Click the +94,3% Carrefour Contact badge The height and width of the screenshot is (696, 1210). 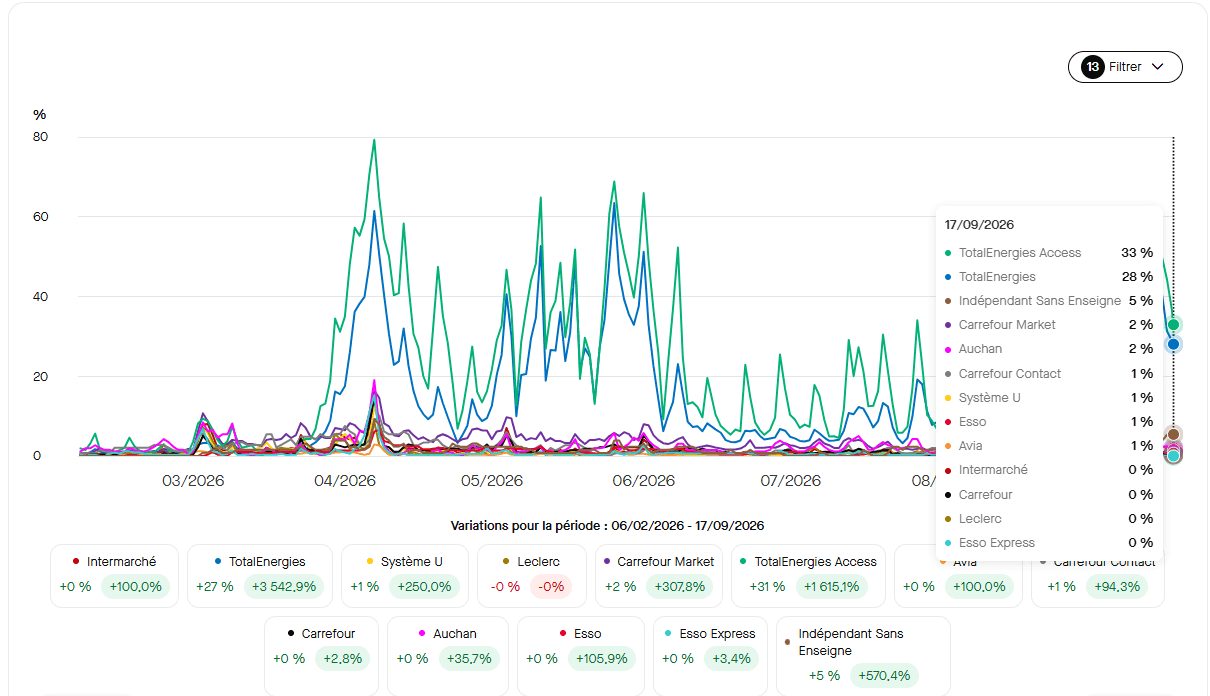click(1115, 587)
